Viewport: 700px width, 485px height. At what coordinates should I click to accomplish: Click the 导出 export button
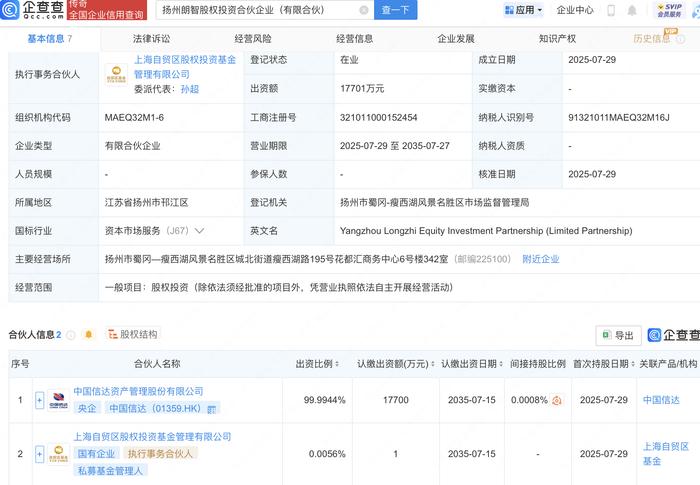618,335
